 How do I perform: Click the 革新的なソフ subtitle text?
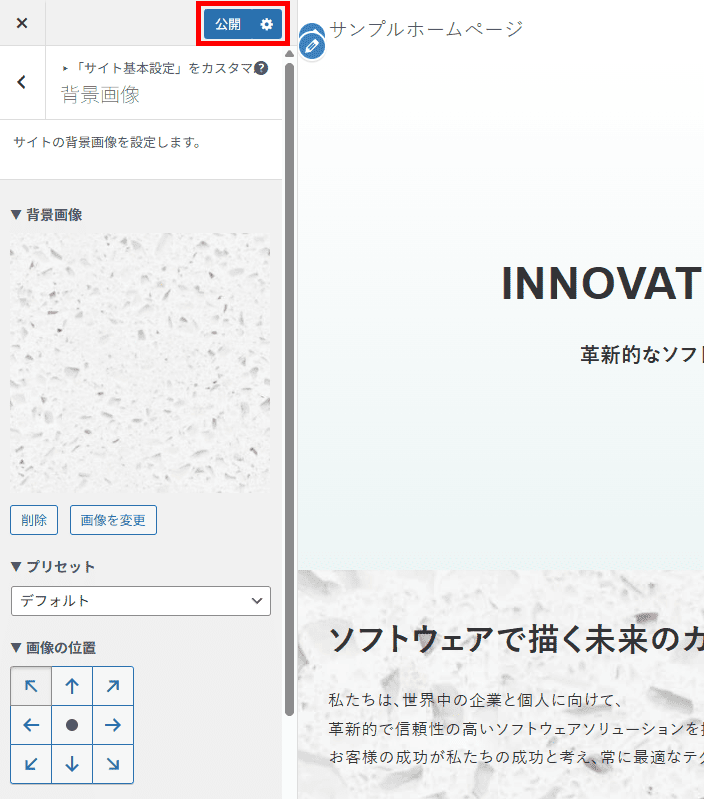pyautogui.click(x=642, y=354)
